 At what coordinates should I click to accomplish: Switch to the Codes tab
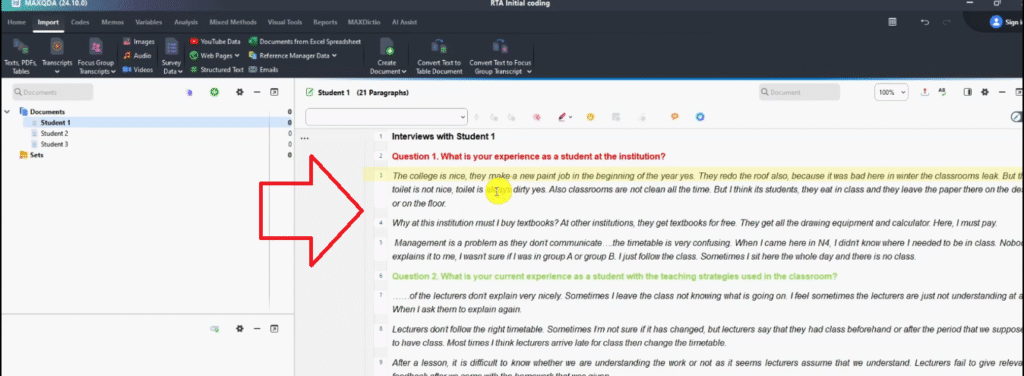click(x=80, y=22)
